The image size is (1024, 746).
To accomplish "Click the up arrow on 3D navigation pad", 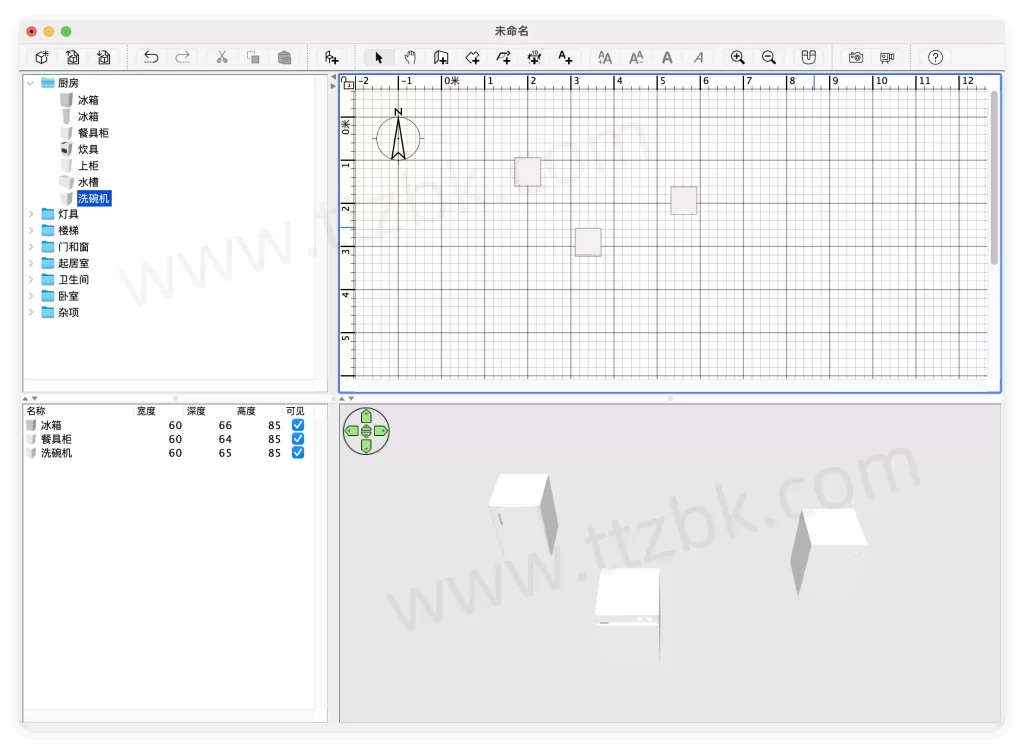I will (366, 416).
